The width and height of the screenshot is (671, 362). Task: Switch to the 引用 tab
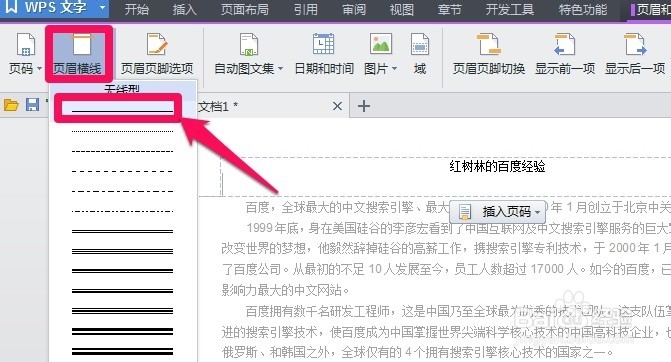click(306, 9)
